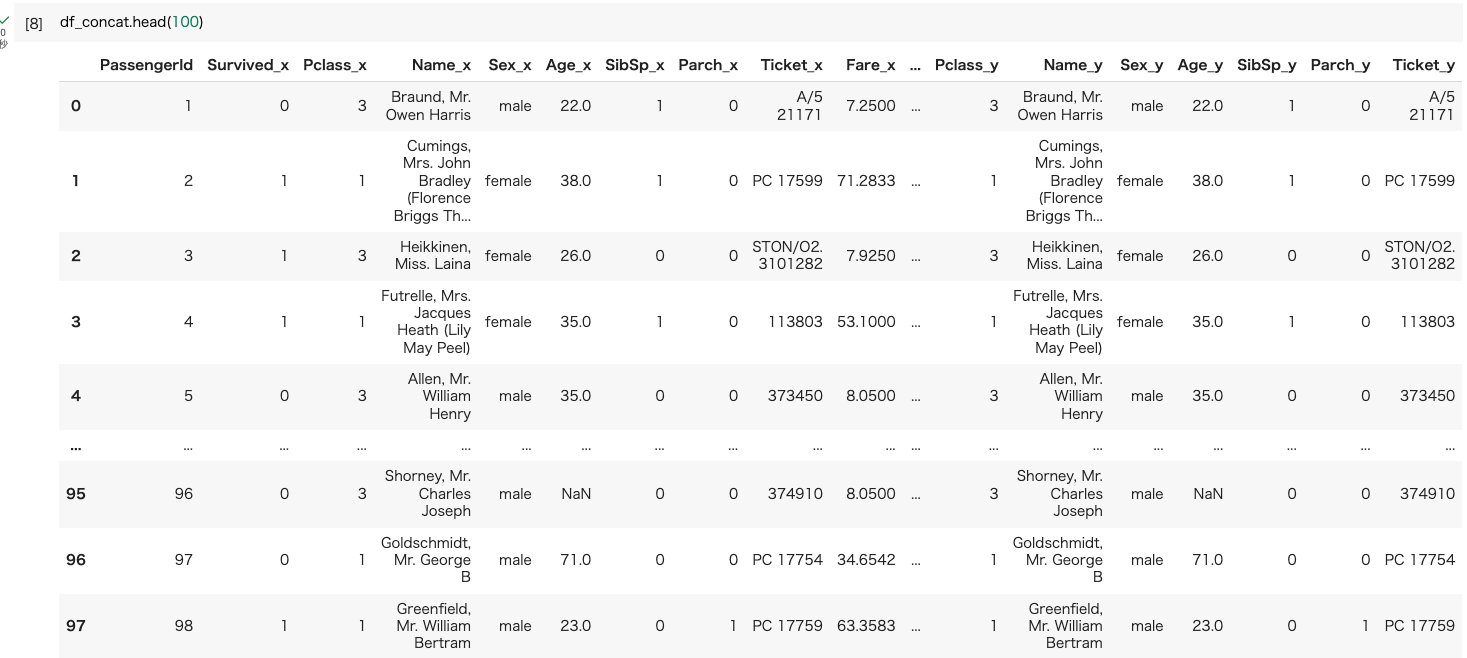
Task: Click the cell number [8] label
Action: 34,23
